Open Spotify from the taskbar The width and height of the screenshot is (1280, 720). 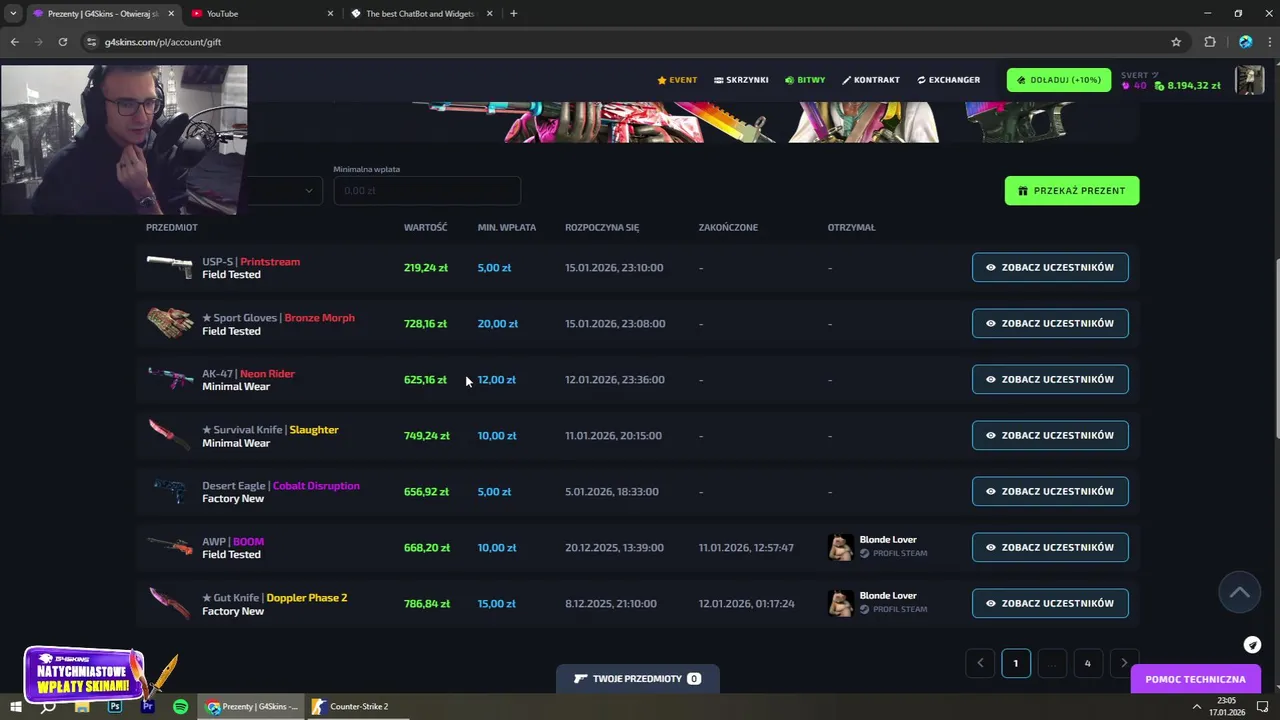(x=181, y=707)
